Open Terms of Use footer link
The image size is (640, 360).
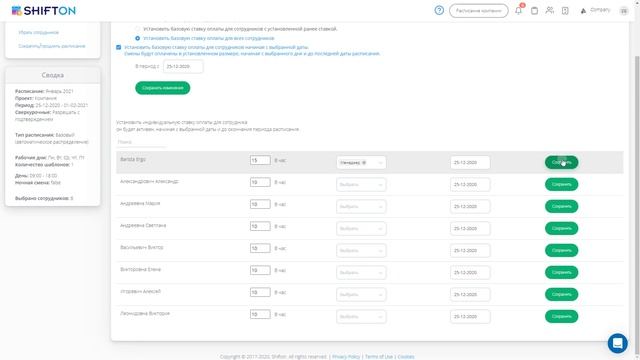tap(378, 357)
